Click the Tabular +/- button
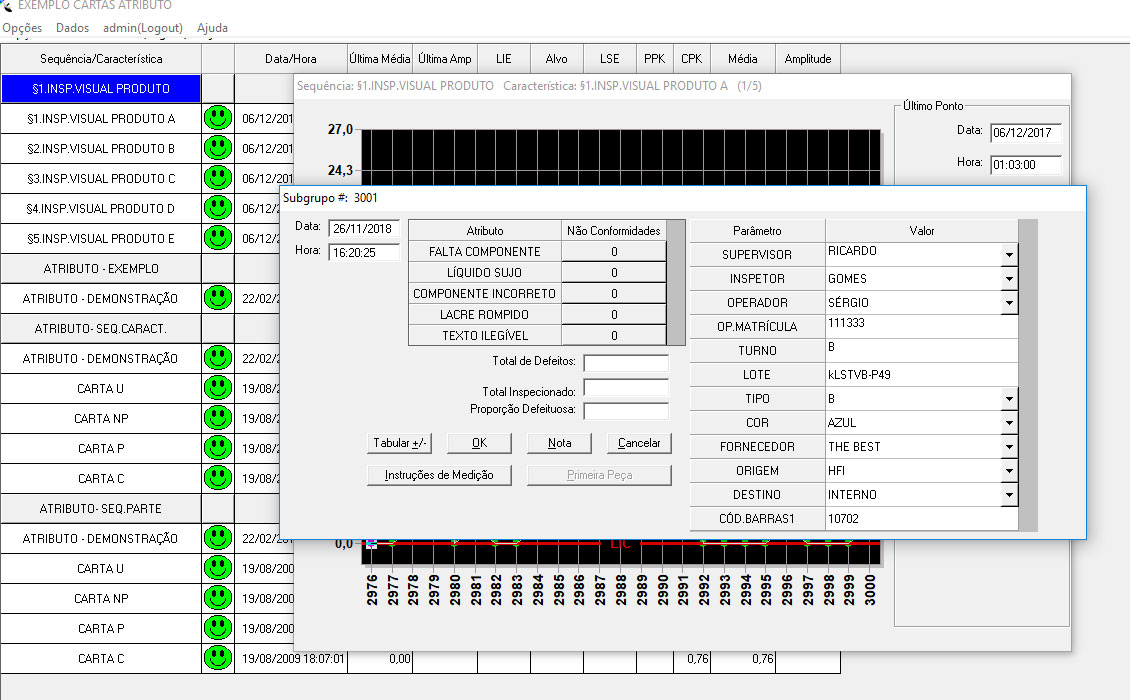This screenshot has height=700, width=1130. (399, 443)
